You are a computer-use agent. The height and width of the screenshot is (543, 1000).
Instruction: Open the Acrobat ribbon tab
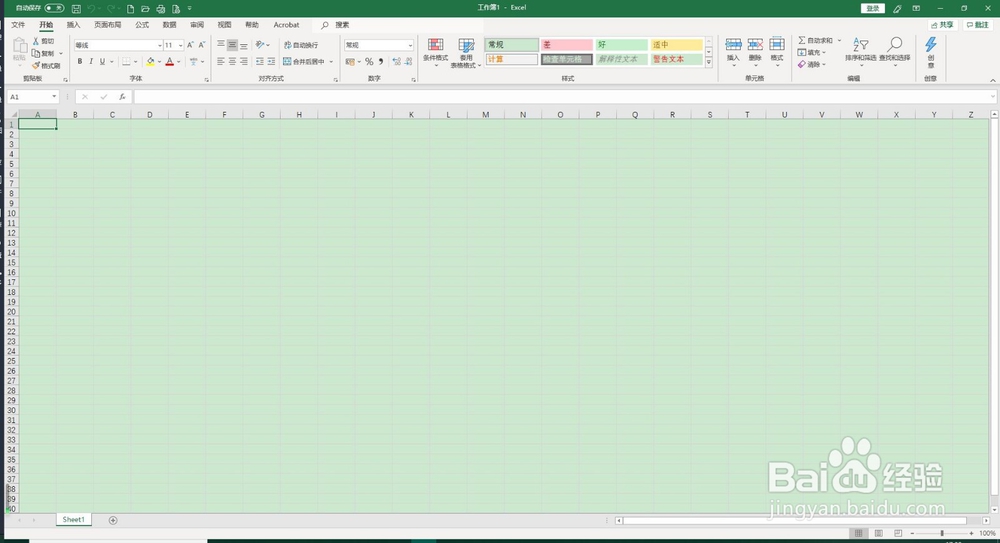(x=286, y=25)
